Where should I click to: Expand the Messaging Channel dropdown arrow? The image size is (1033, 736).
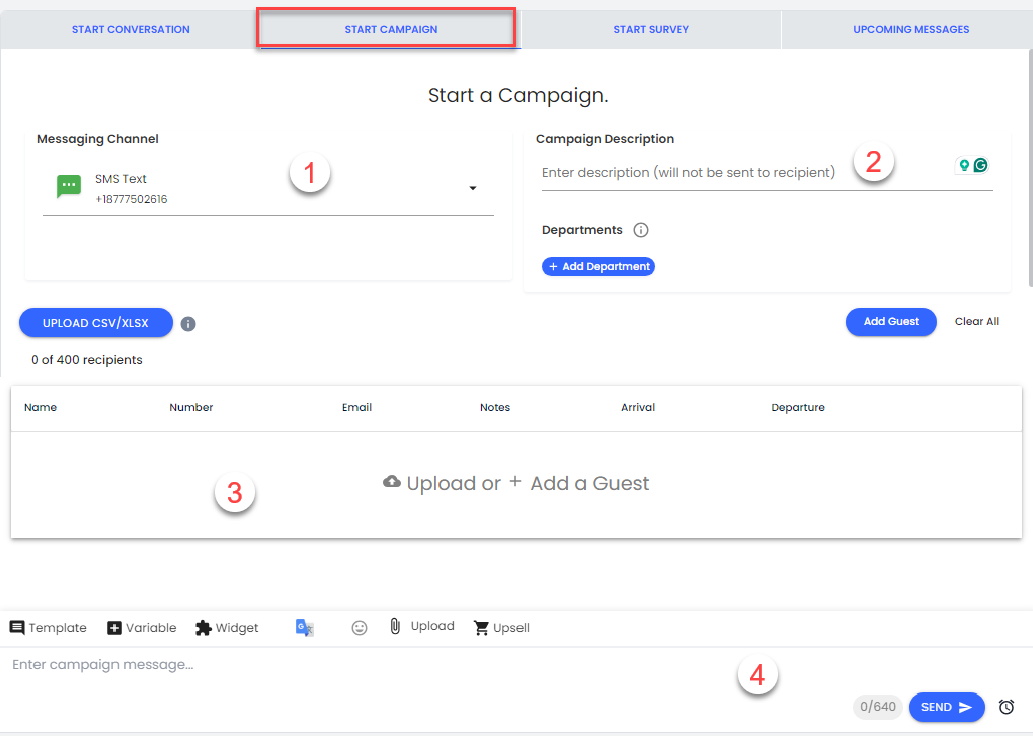coord(473,188)
